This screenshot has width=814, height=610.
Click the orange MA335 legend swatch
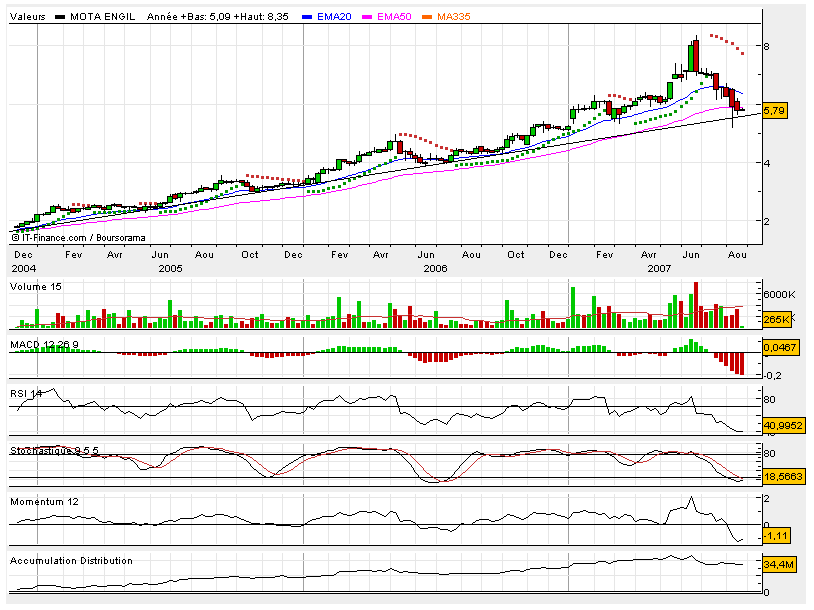[x=427, y=17]
